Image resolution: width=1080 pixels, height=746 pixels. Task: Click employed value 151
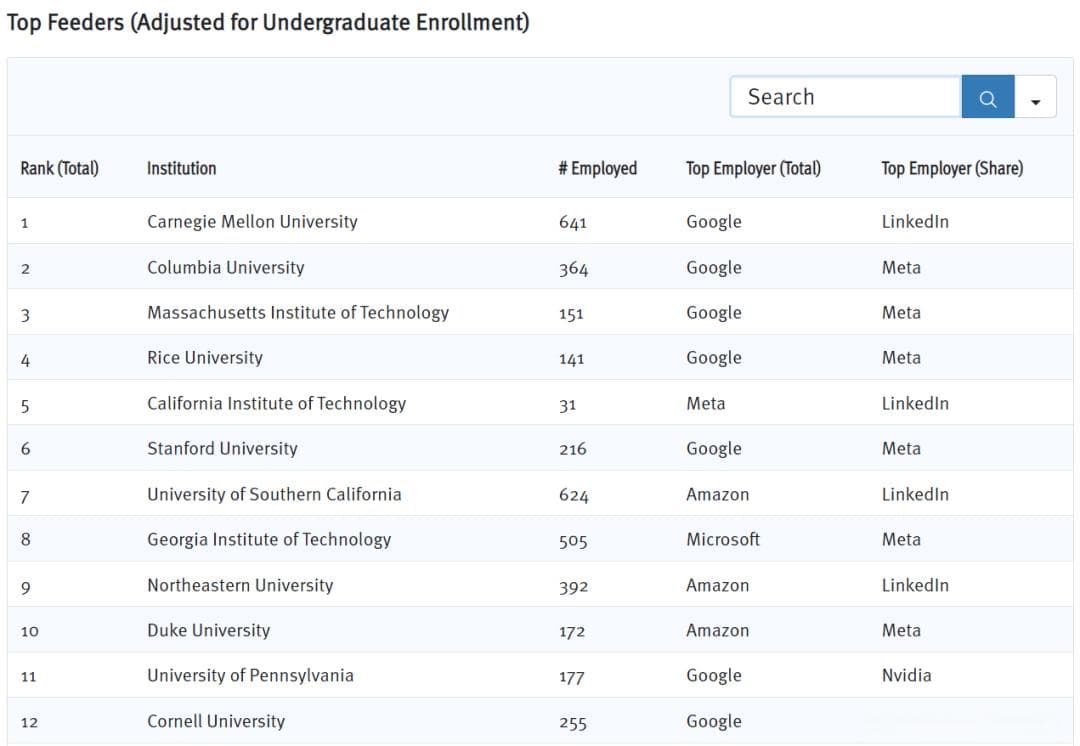(x=571, y=313)
